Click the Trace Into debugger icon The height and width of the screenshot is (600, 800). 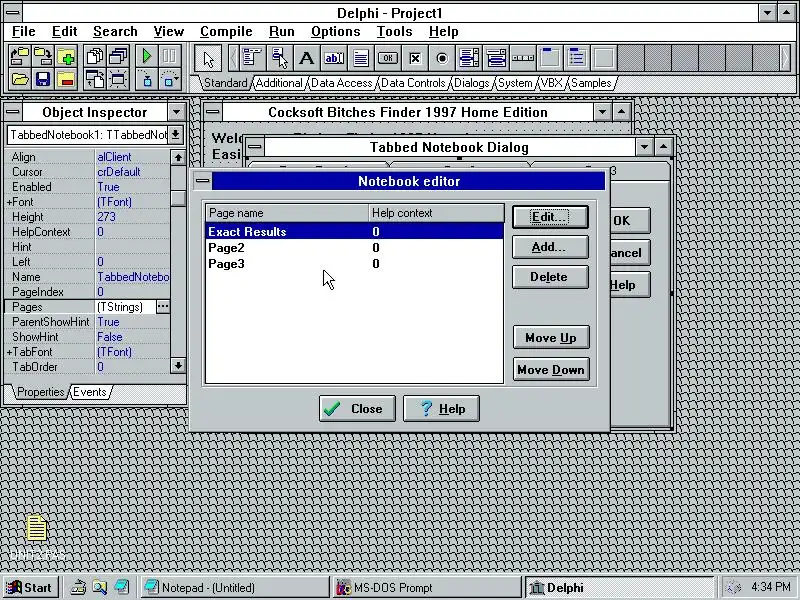[147, 80]
